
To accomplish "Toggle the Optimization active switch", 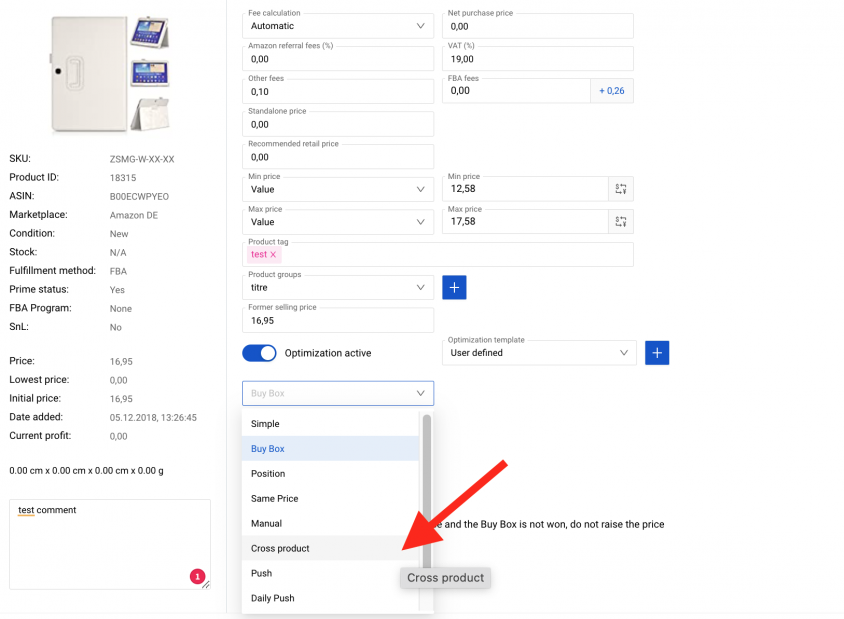I will [259, 353].
